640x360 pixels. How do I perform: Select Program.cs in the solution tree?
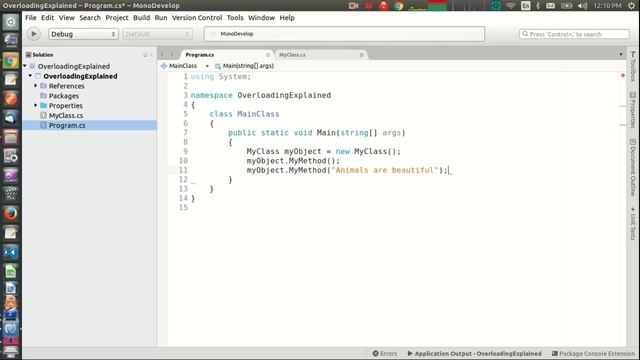[x=67, y=125]
